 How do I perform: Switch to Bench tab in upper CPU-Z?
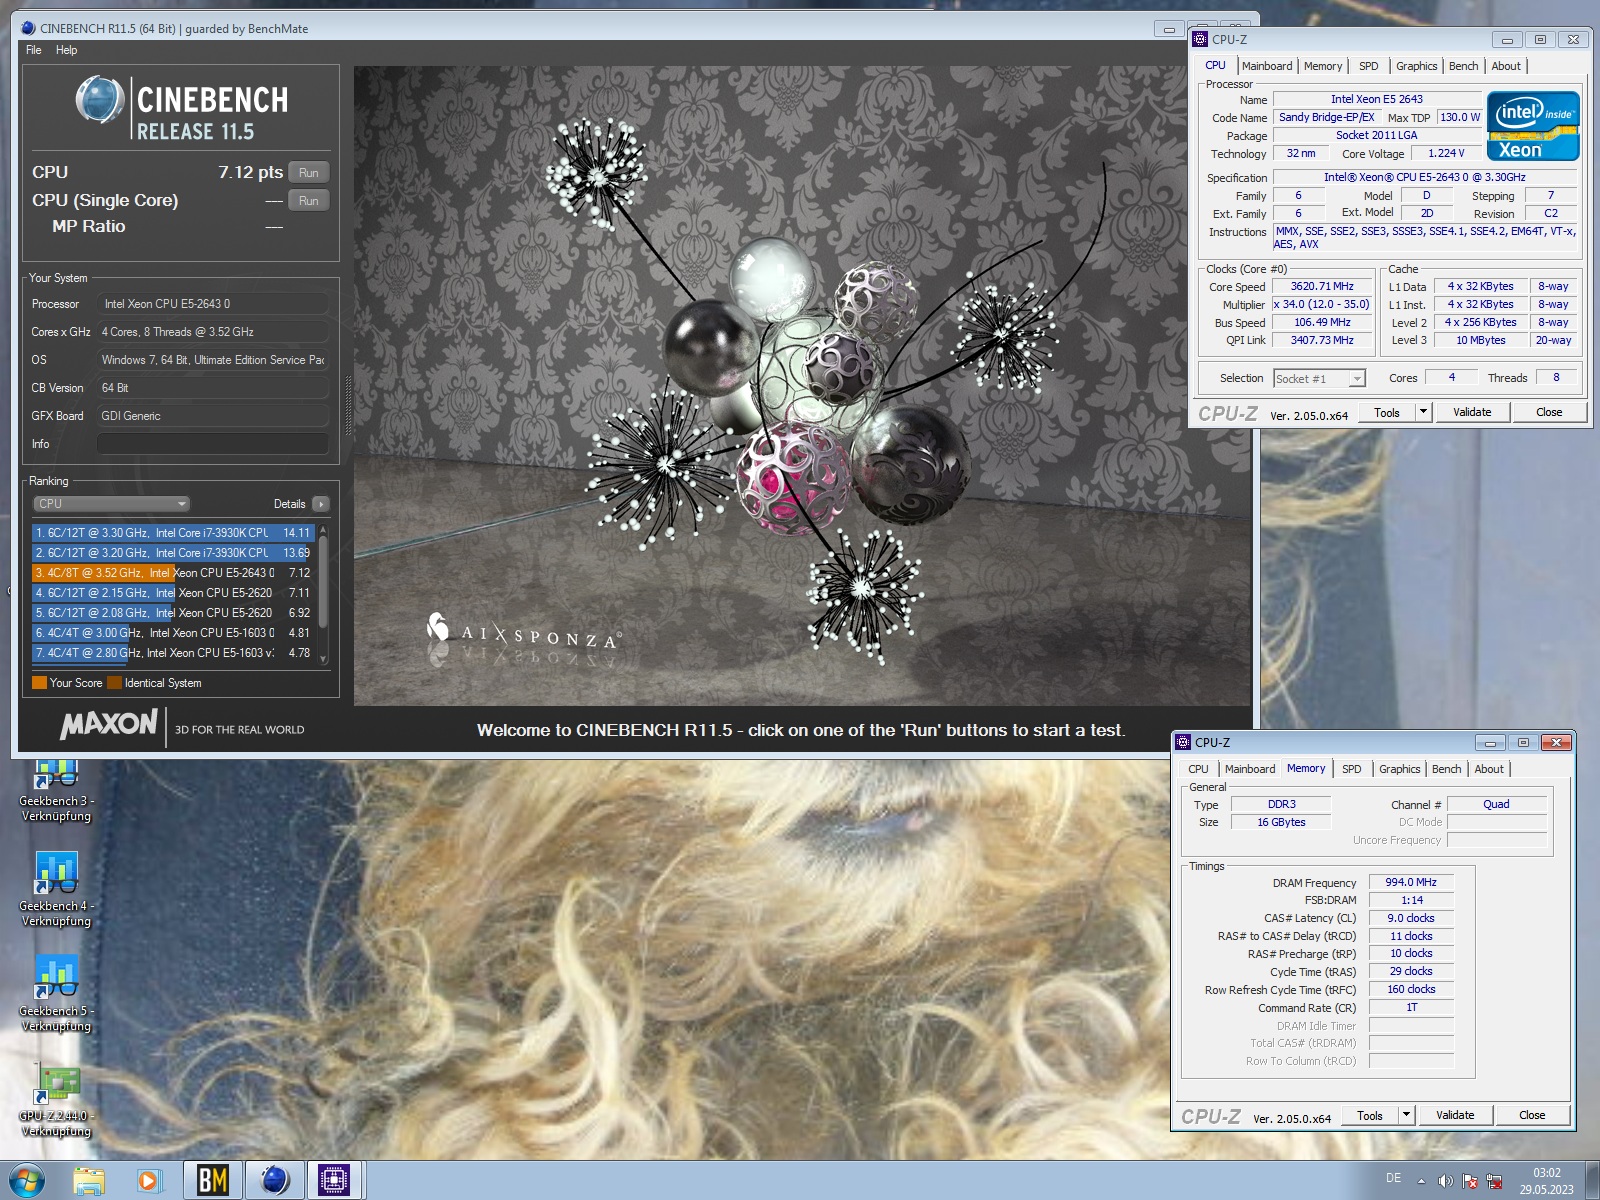(x=1463, y=66)
